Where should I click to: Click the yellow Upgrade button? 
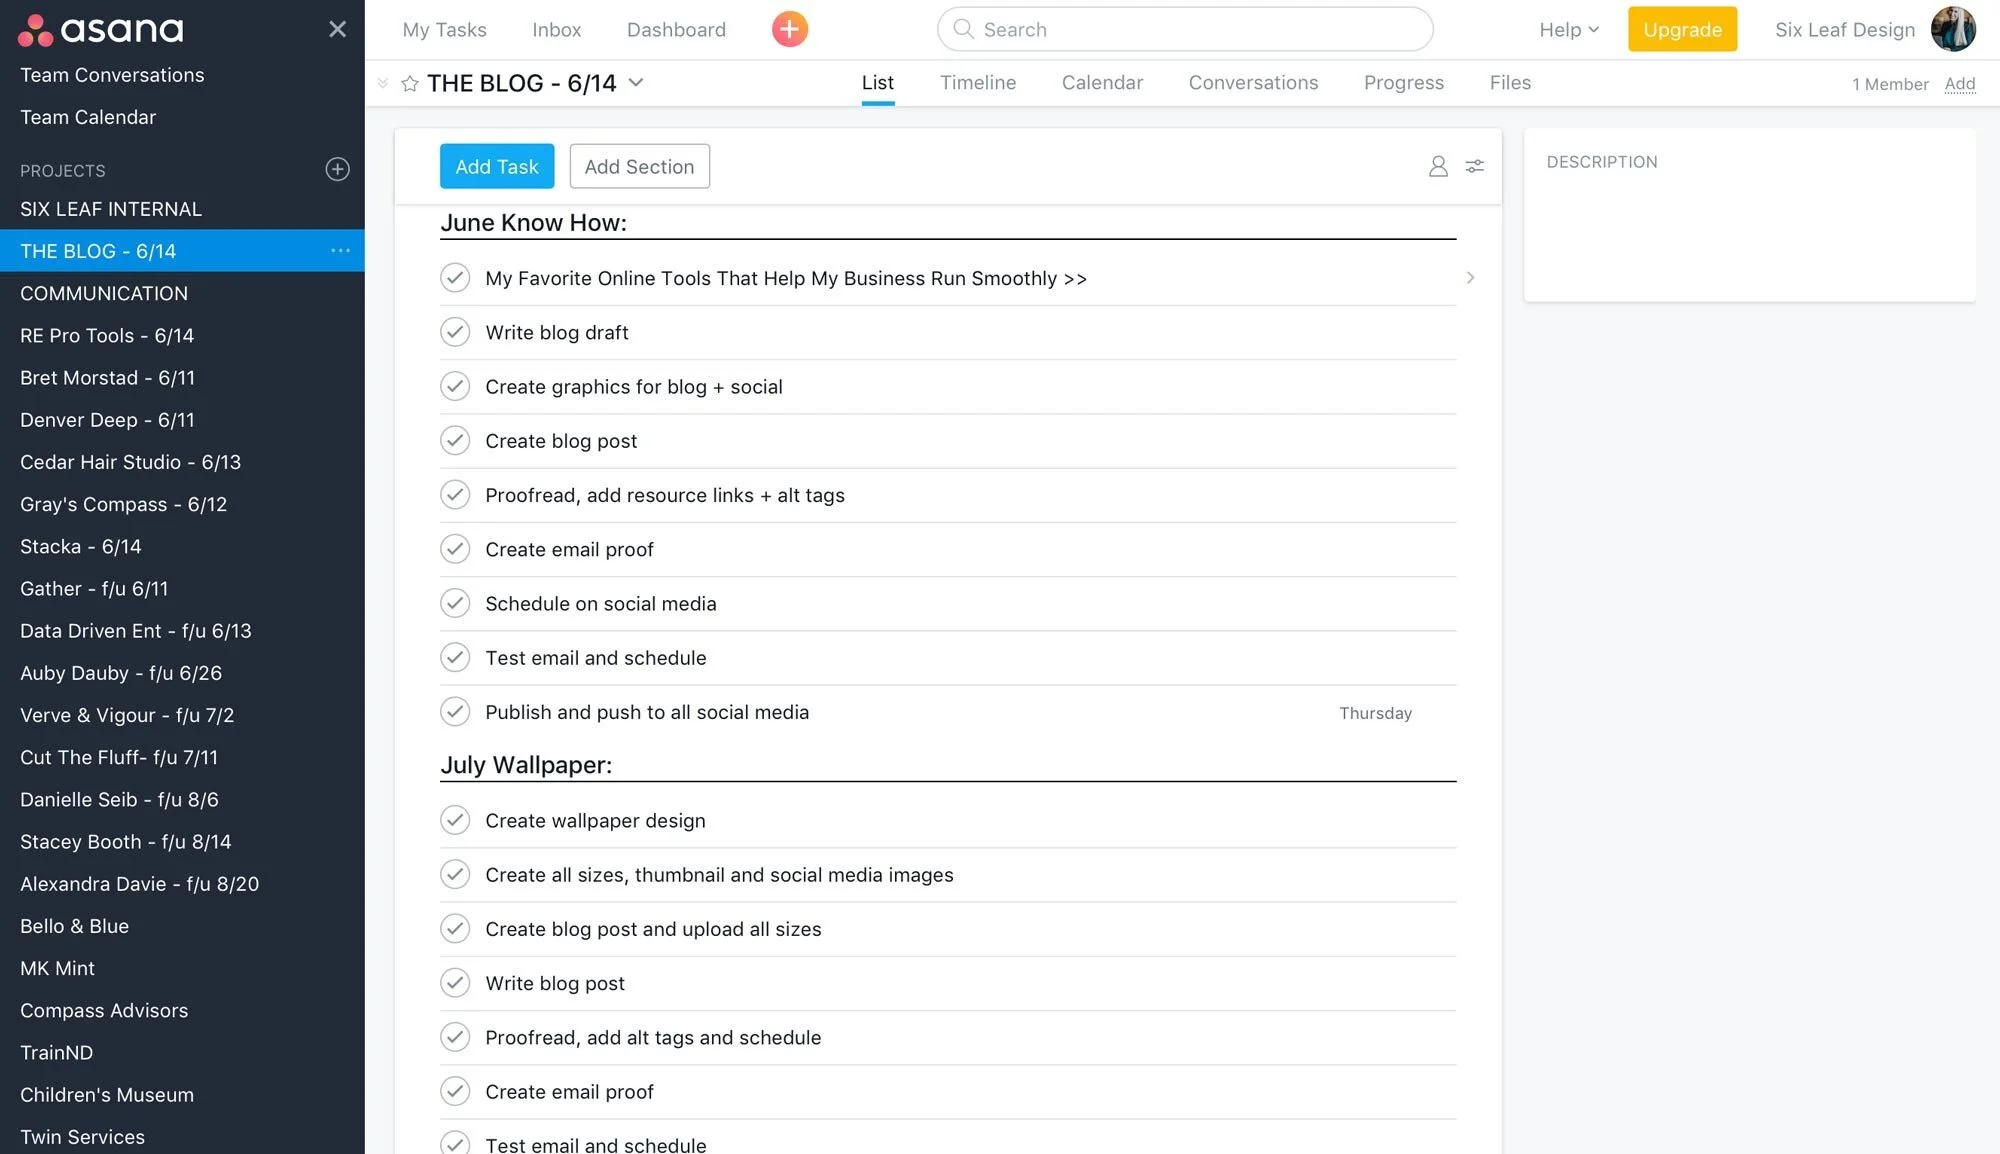pyautogui.click(x=1682, y=29)
